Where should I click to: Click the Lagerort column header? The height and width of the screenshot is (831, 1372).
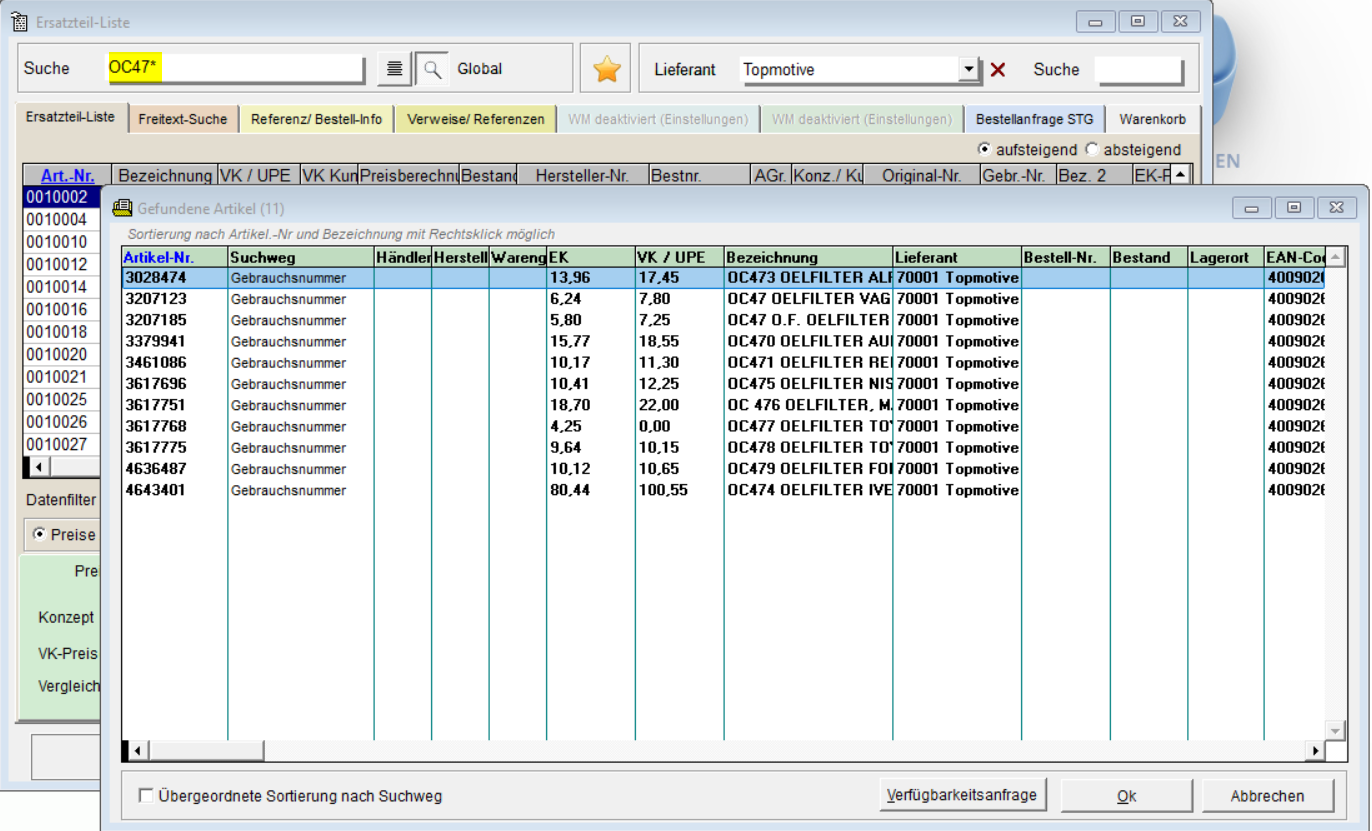[1226, 257]
